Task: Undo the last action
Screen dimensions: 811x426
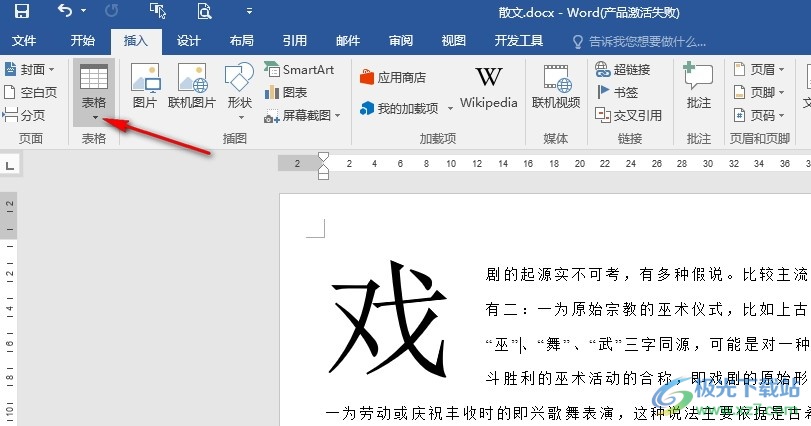Action: [x=65, y=10]
